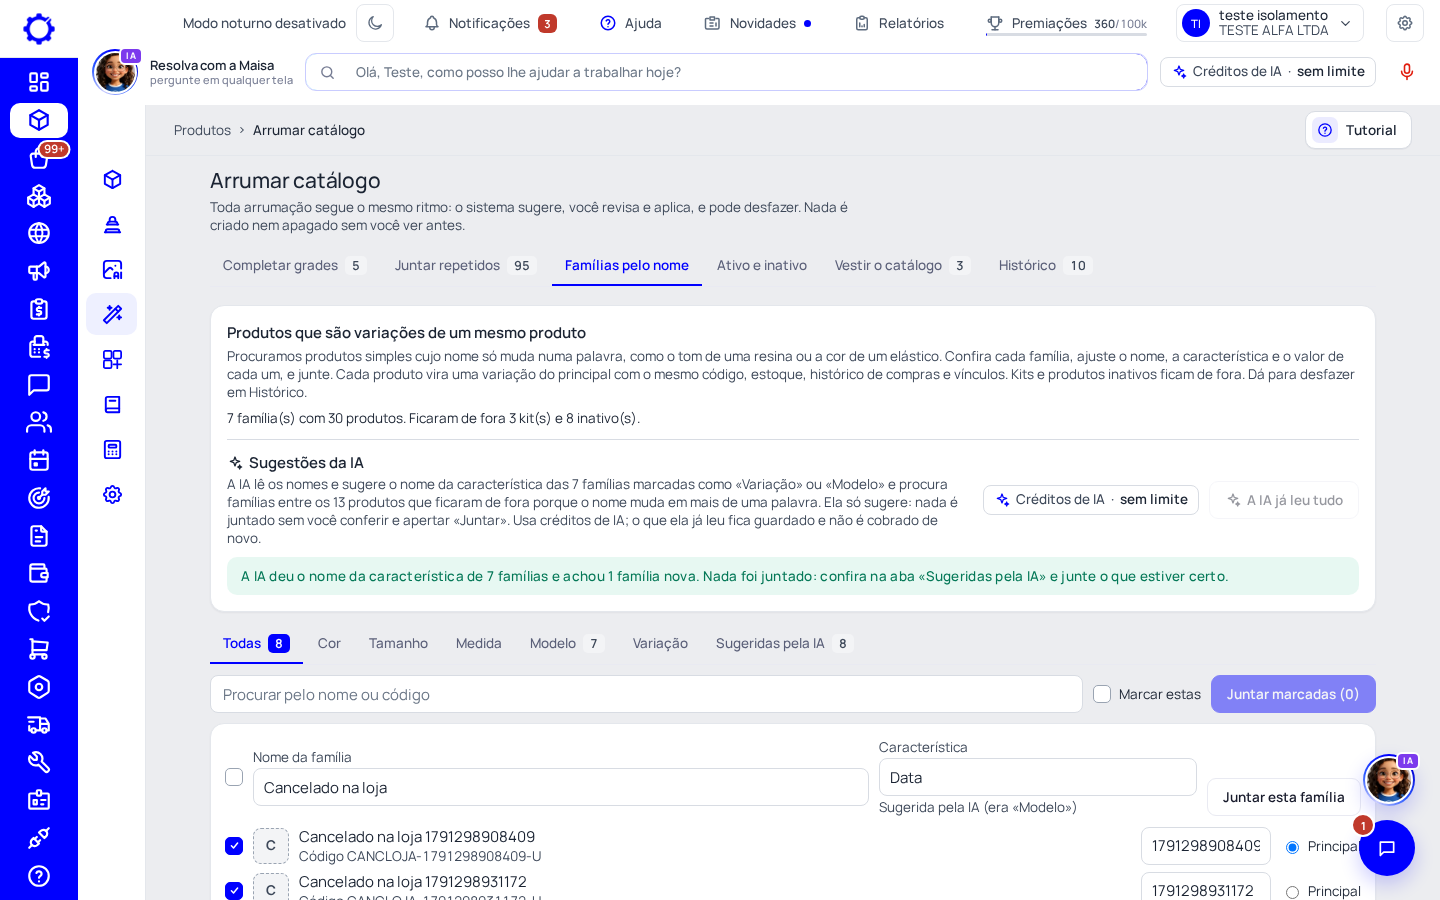This screenshot has height=900, width=1440.
Task: Open calendar icon in blue sidebar
Action: (39, 460)
